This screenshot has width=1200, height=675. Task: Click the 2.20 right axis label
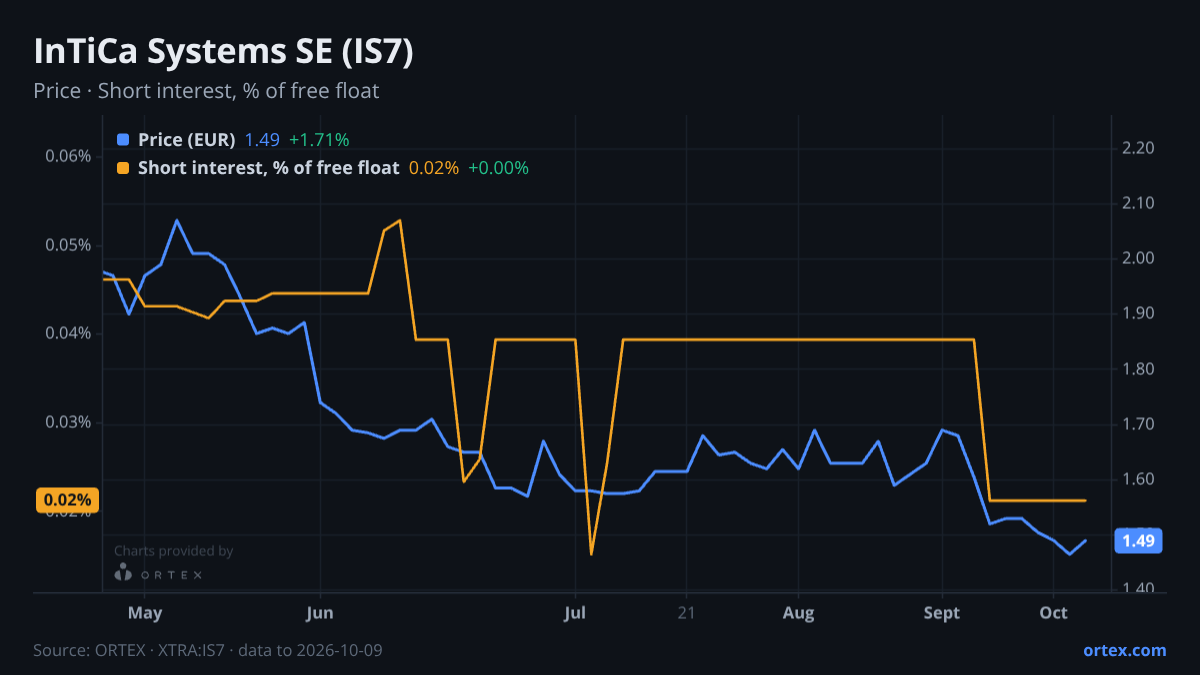[x=1139, y=148]
